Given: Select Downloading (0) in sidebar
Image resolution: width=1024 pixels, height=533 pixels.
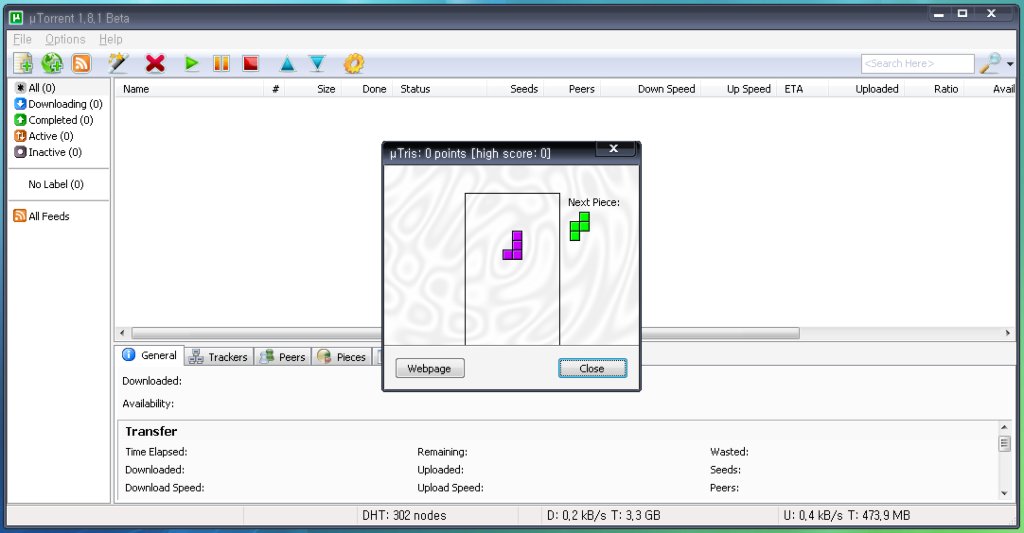Looking at the screenshot, I should coord(58,104).
